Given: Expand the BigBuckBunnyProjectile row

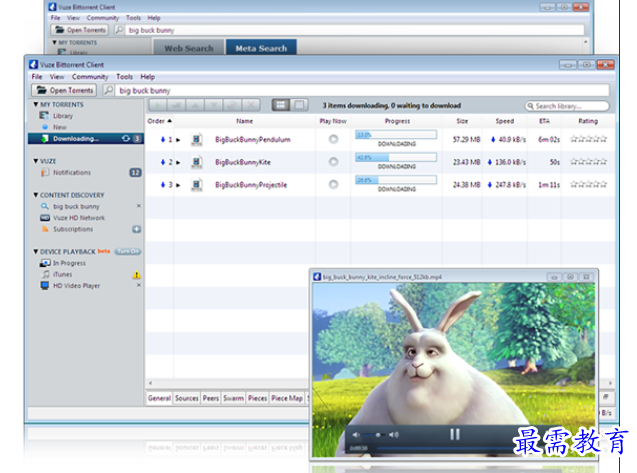Looking at the screenshot, I should 178,185.
